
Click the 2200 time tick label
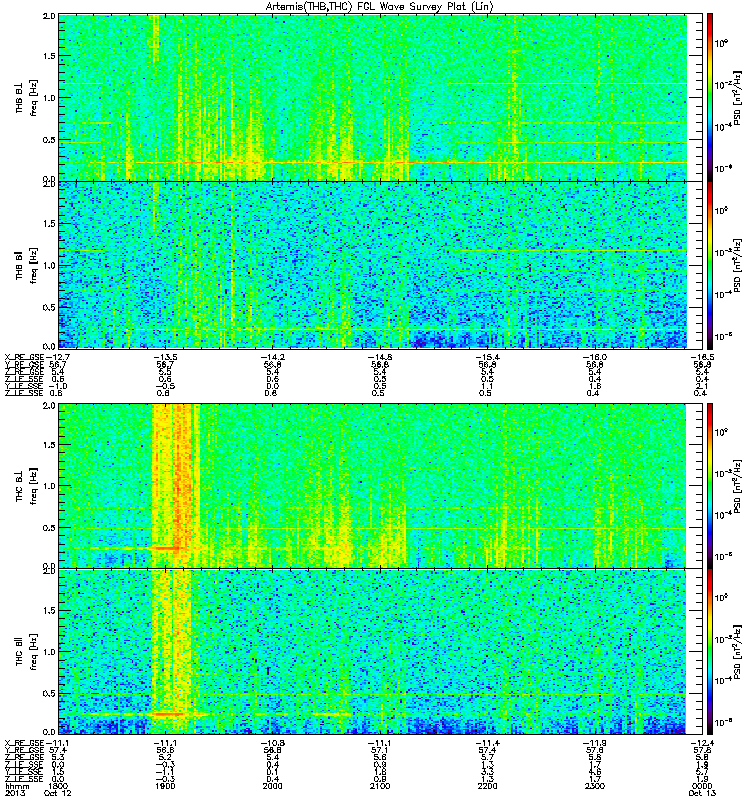[x=487, y=786]
